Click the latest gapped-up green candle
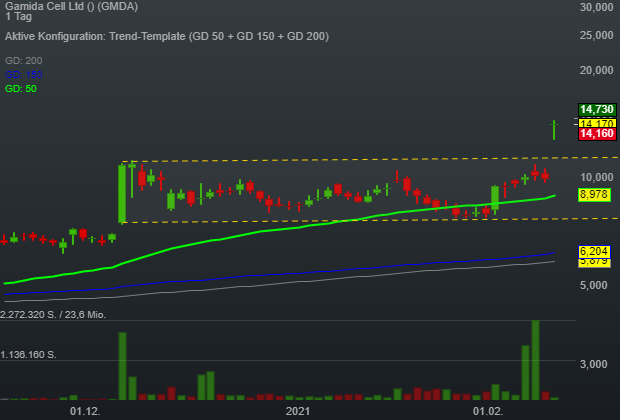The image size is (620, 420). click(554, 130)
